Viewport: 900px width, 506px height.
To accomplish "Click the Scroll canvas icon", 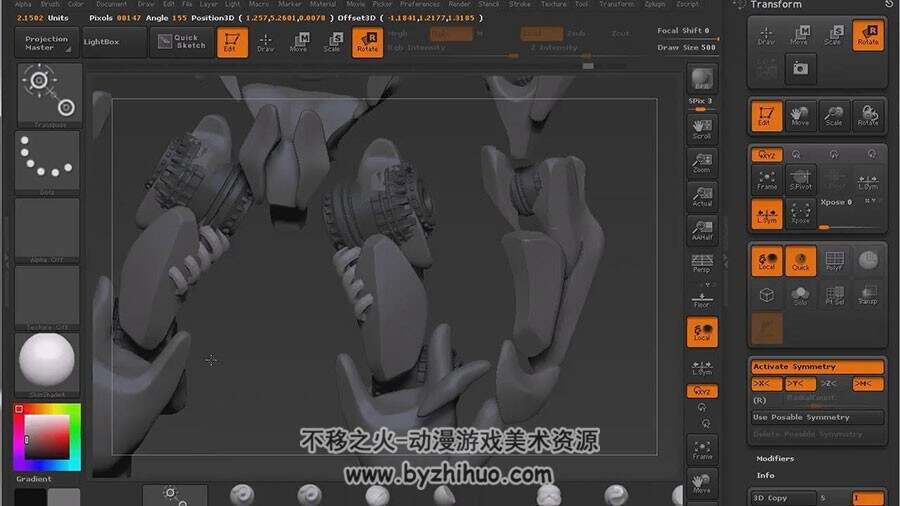I will 701,130.
